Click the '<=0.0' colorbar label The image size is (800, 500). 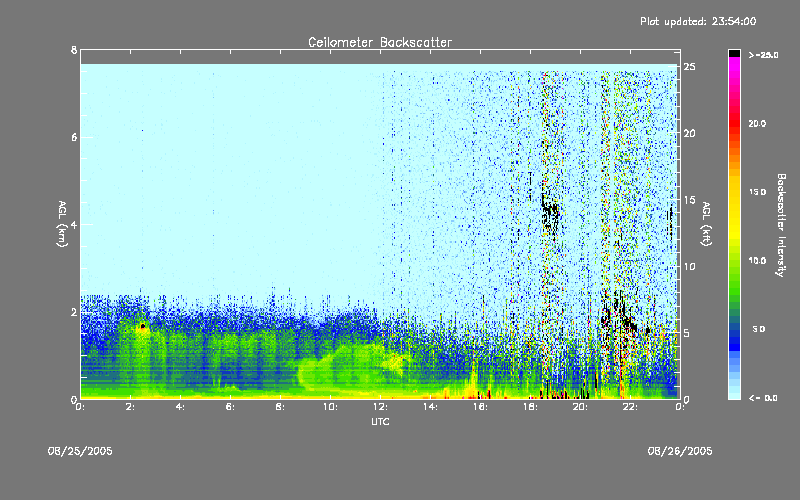(x=763, y=397)
